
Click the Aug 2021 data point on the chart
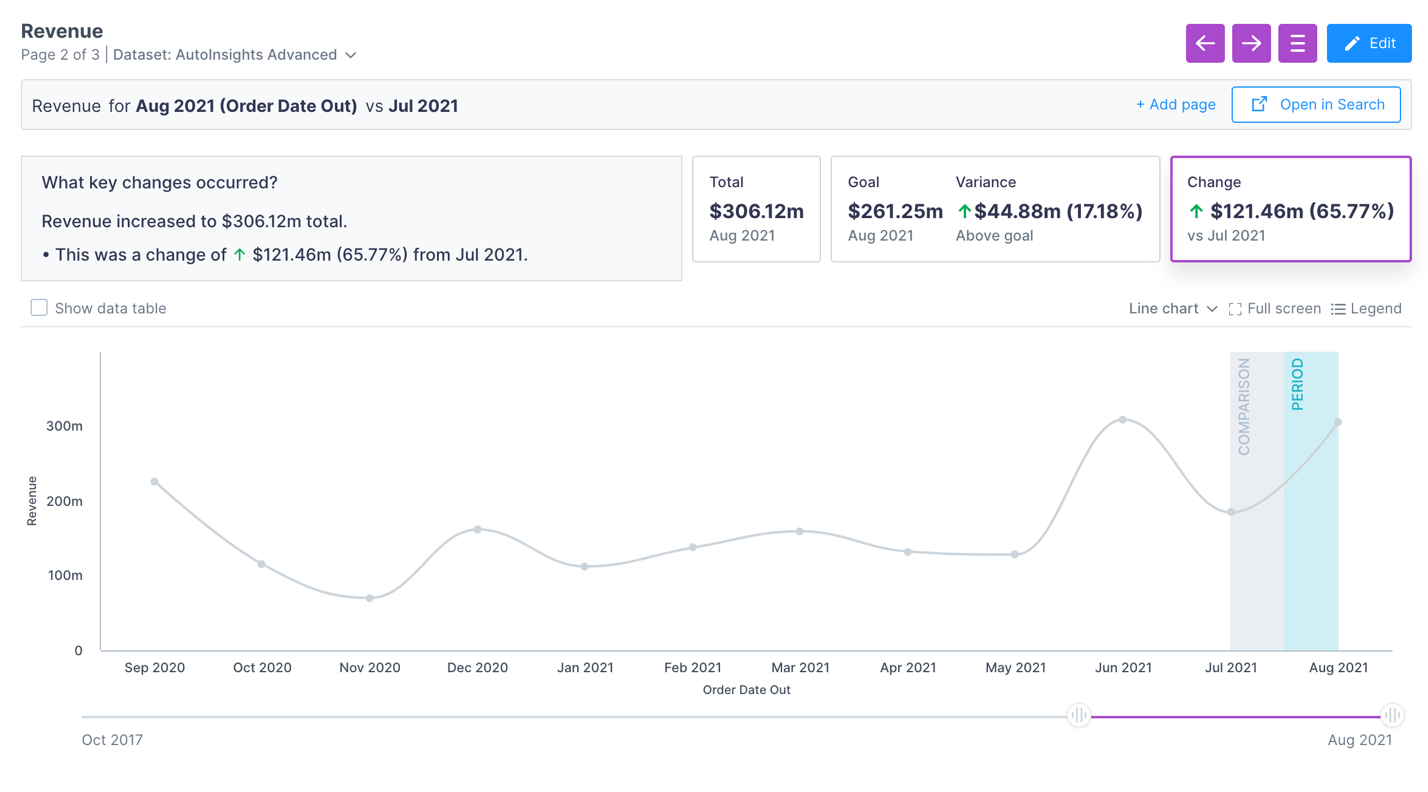coord(1338,424)
